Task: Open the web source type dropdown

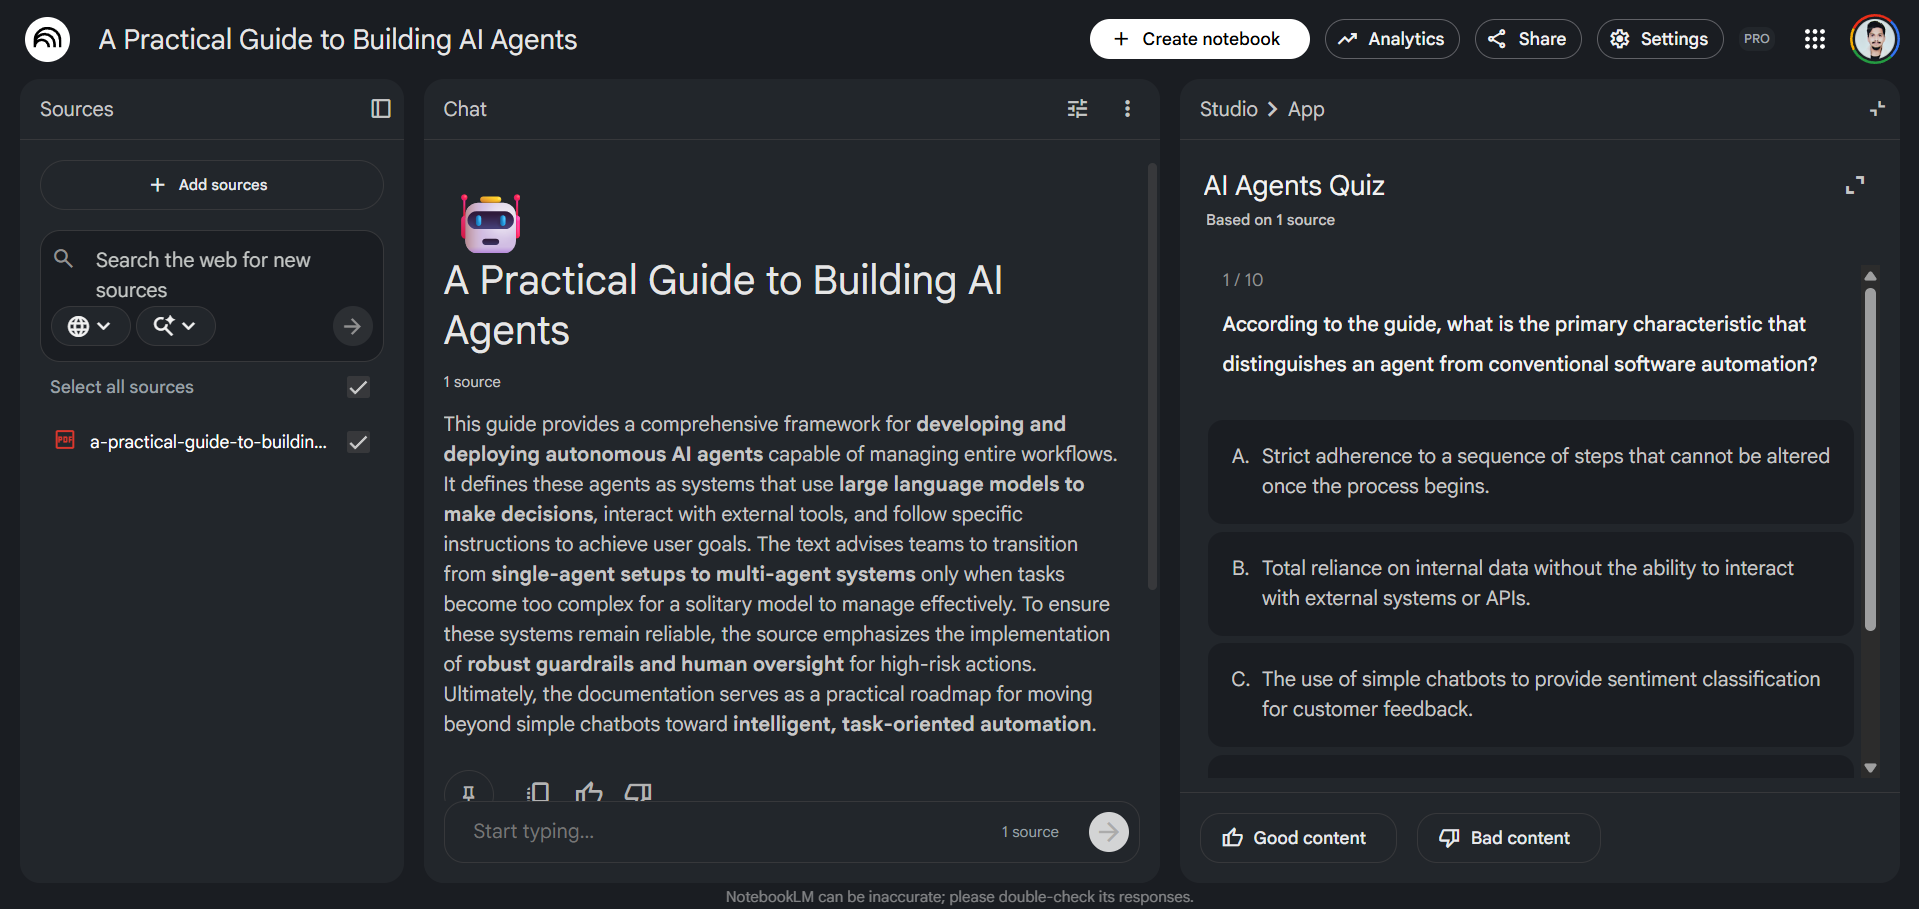Action: (x=90, y=326)
